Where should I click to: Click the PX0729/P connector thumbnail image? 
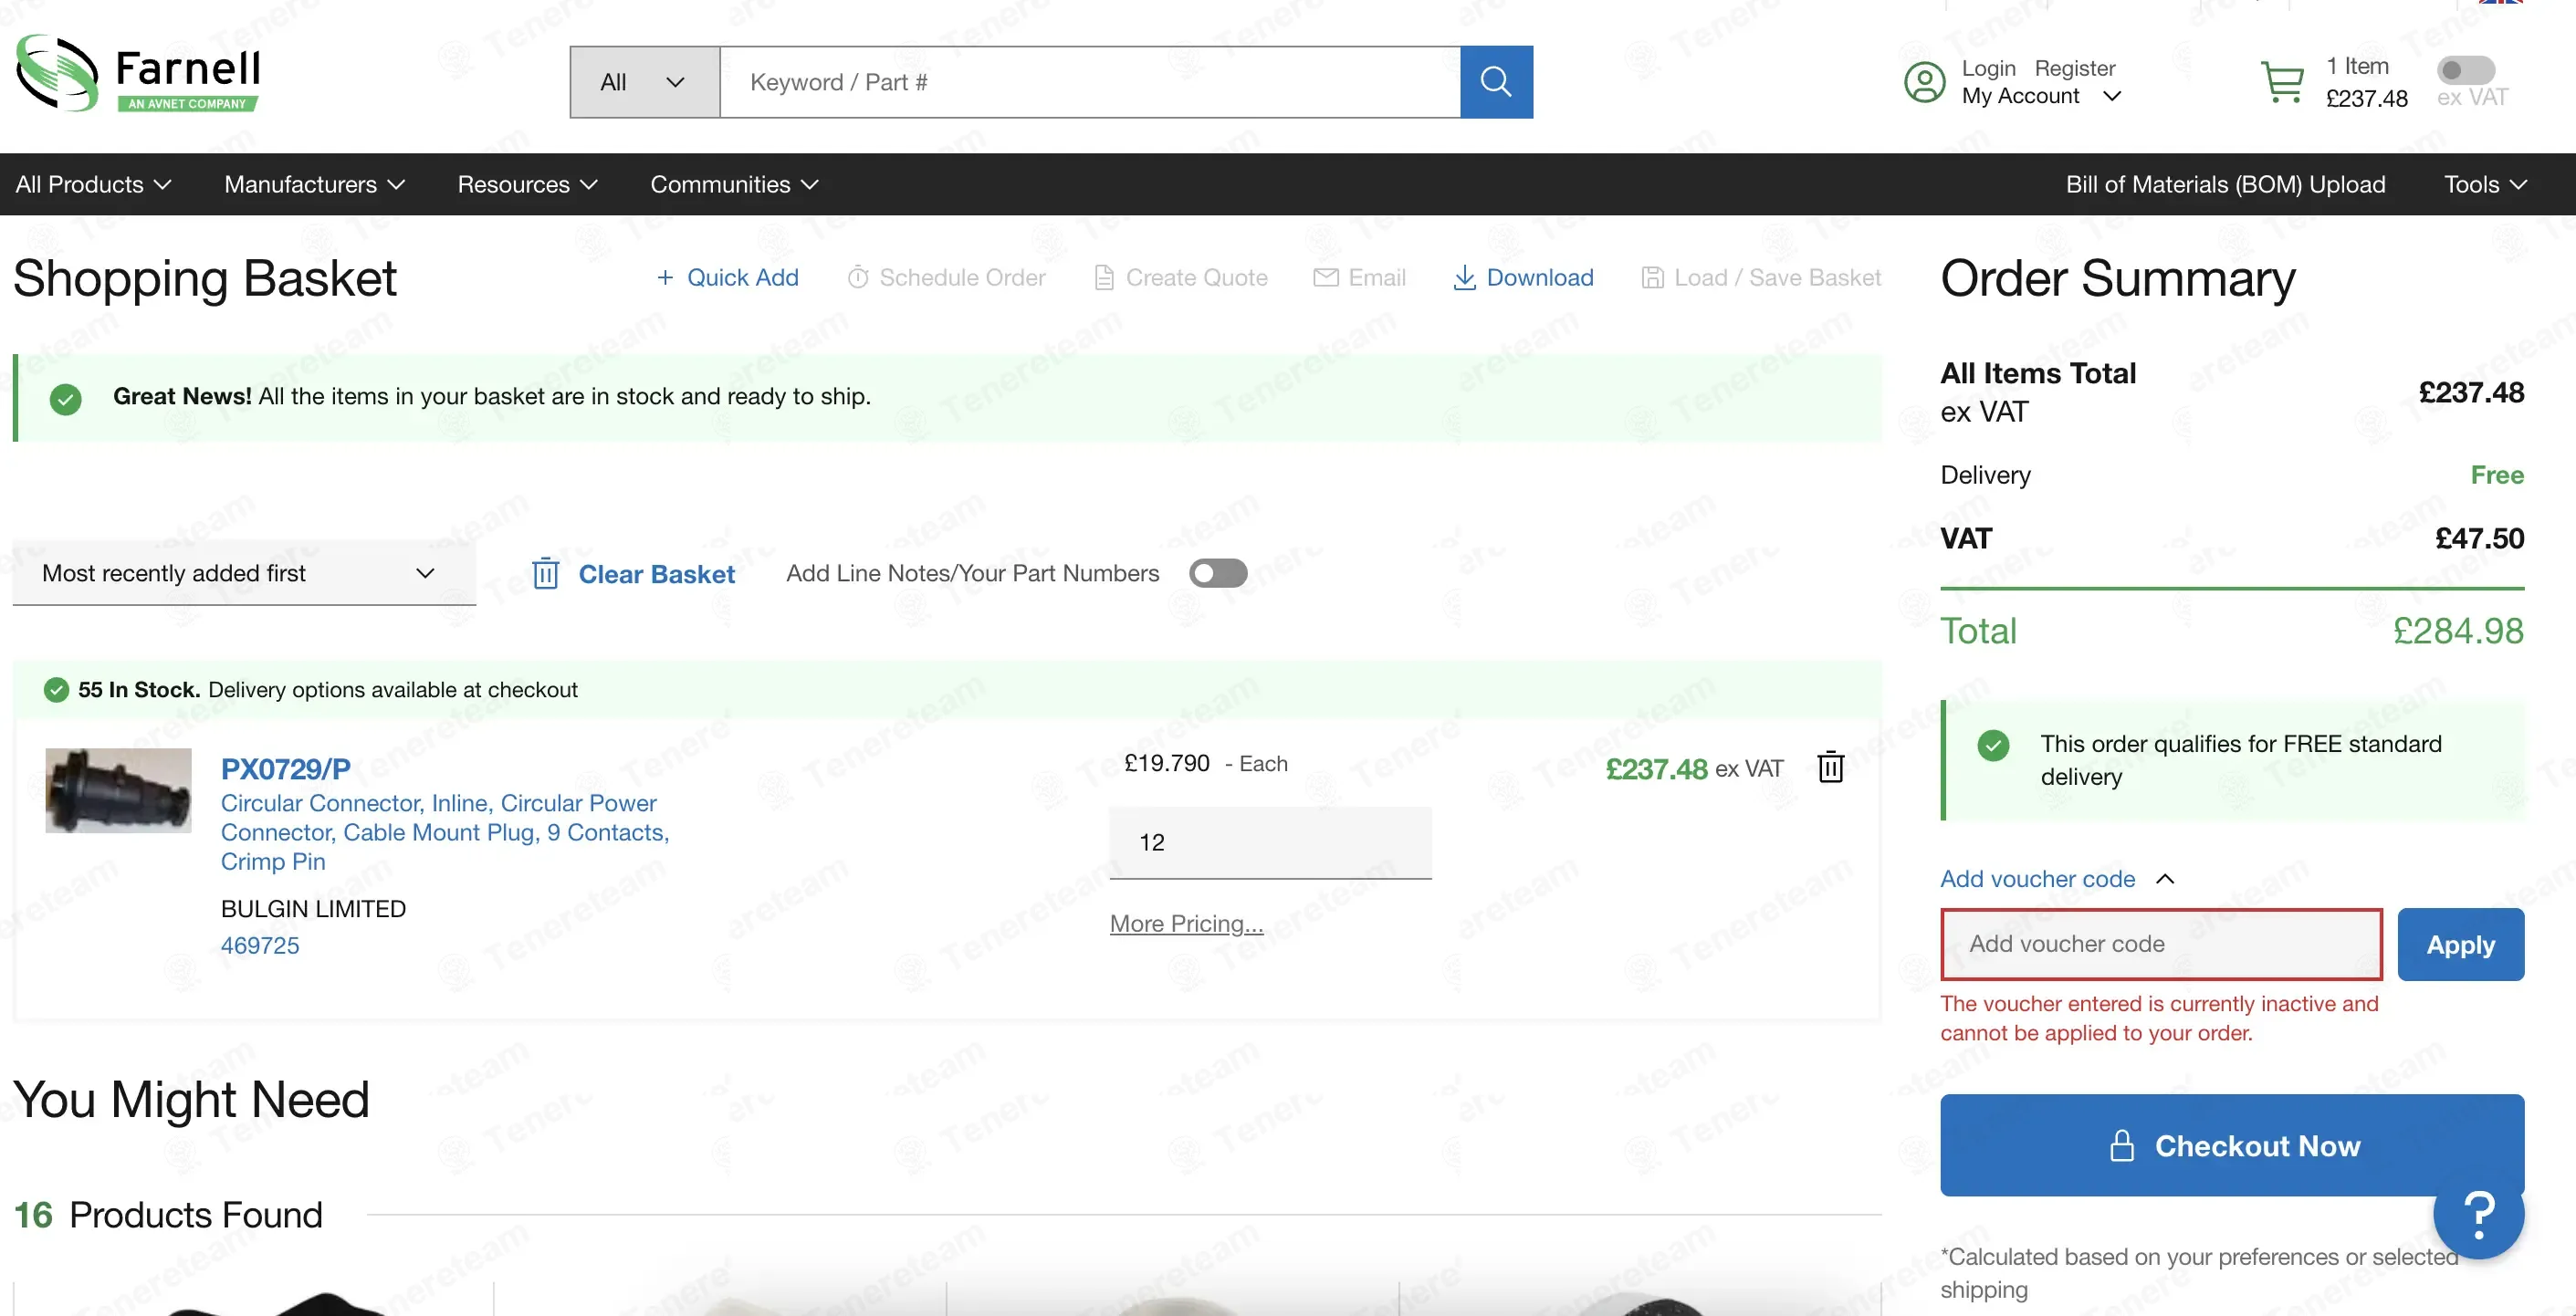tap(118, 790)
